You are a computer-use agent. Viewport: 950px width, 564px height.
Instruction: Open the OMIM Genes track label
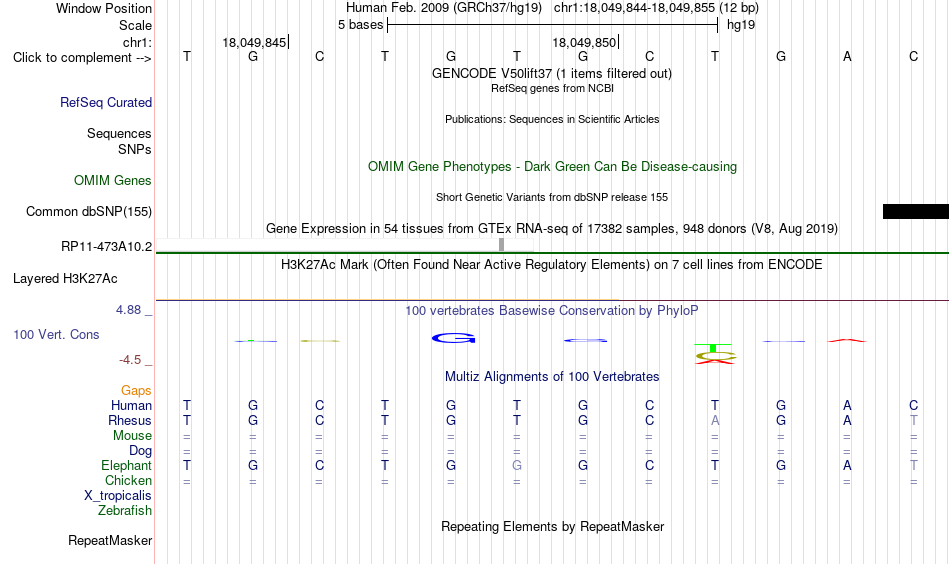coord(112,181)
